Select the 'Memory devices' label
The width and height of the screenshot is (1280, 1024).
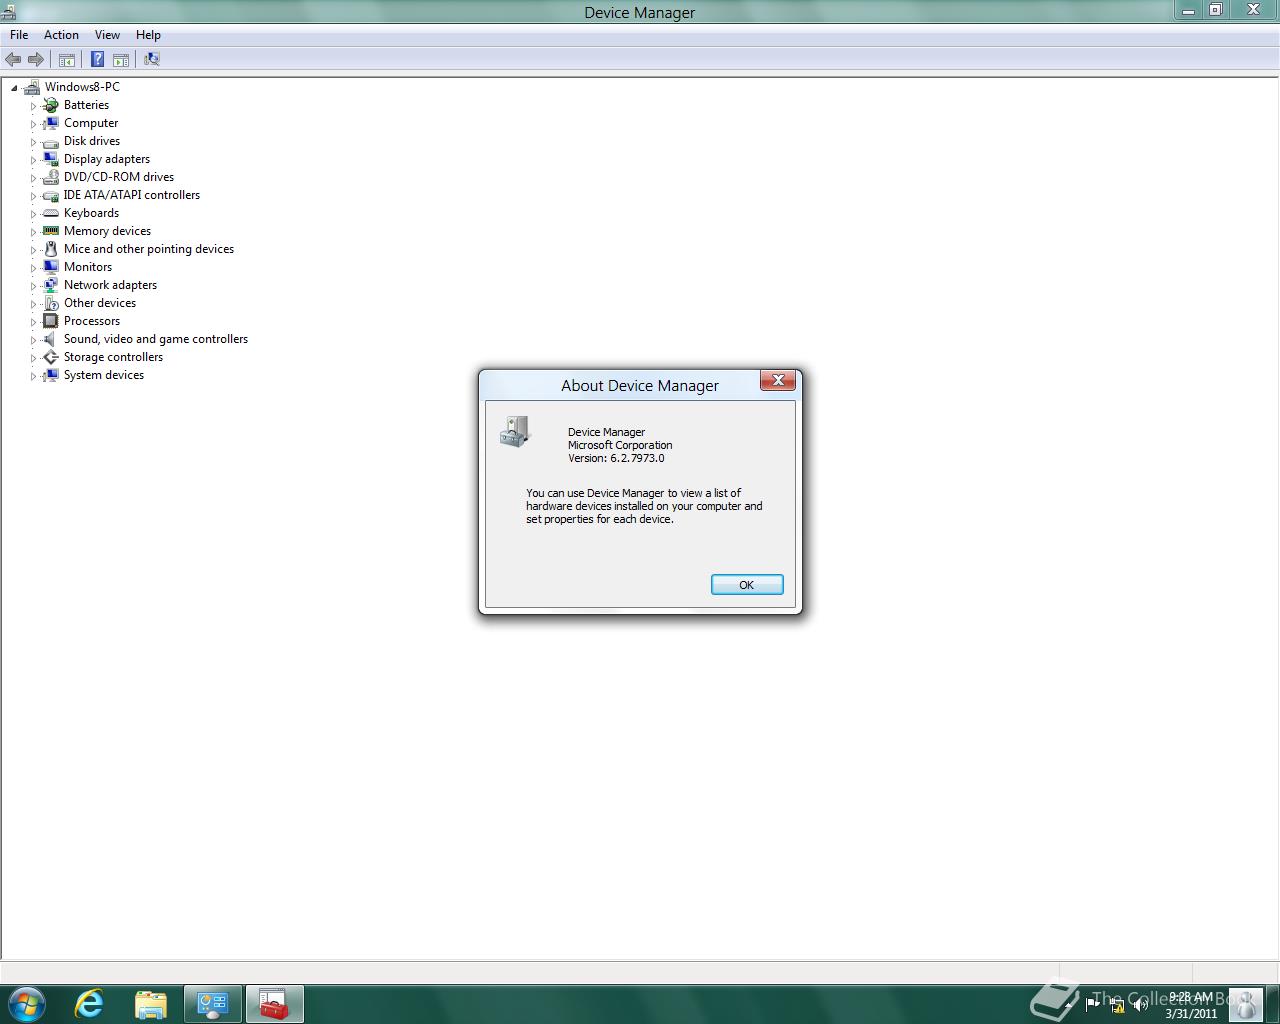107,231
